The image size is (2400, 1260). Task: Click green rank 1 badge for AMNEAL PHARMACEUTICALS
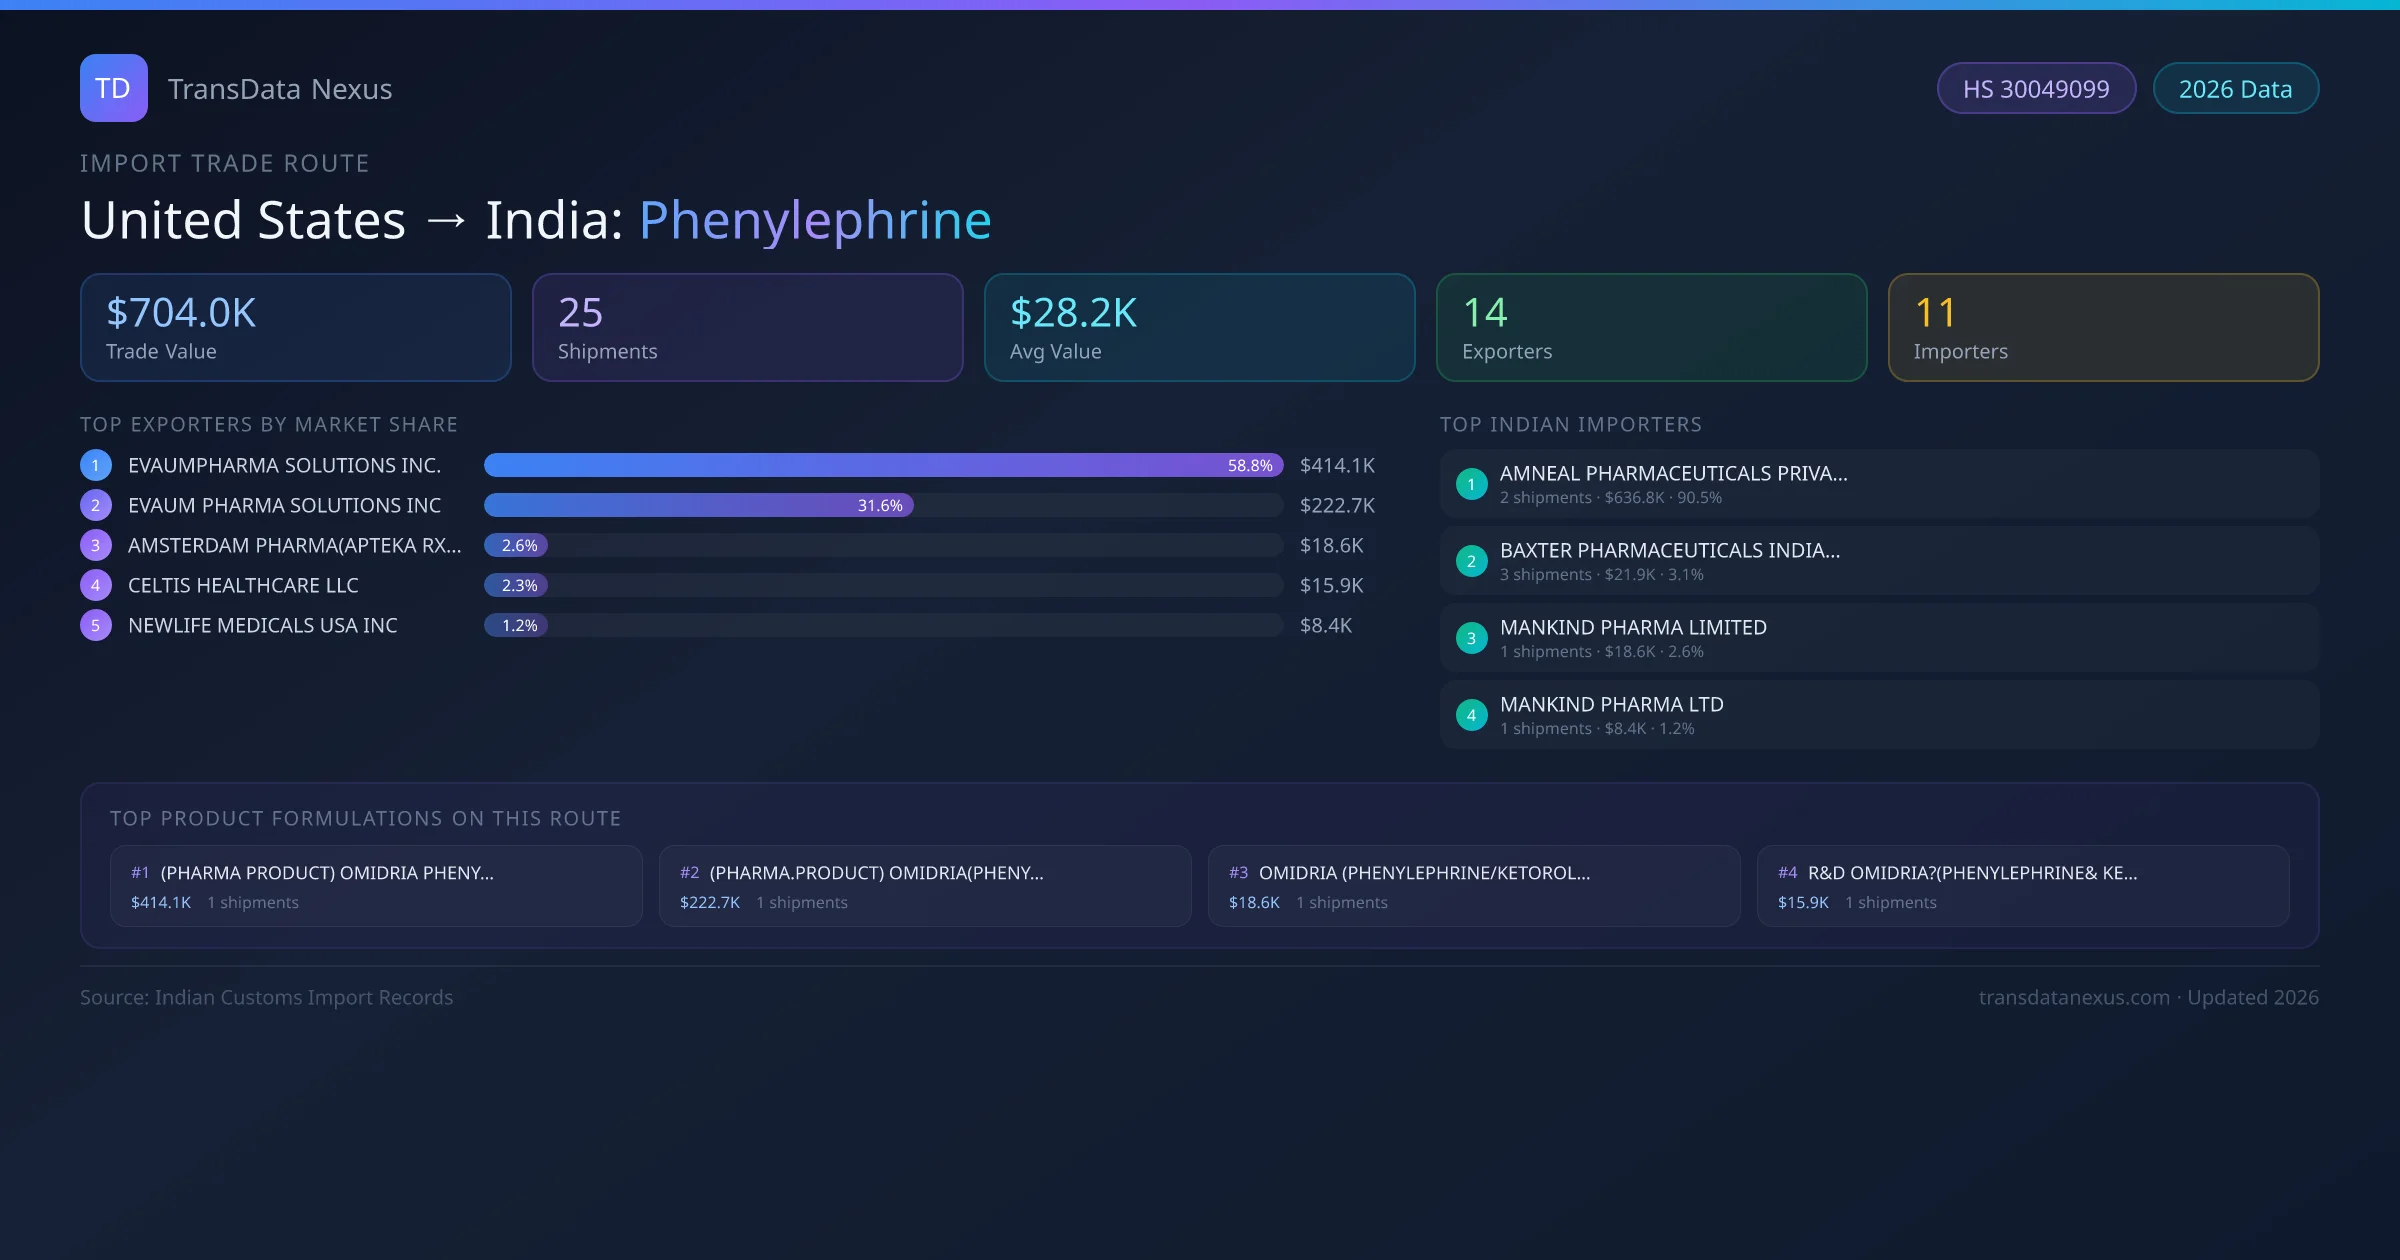coord(1471,484)
